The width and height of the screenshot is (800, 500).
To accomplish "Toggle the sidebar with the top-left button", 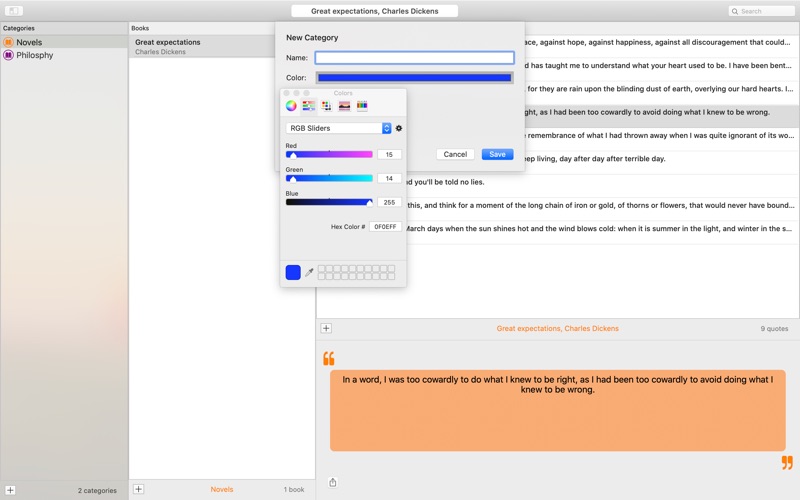I will (14, 11).
